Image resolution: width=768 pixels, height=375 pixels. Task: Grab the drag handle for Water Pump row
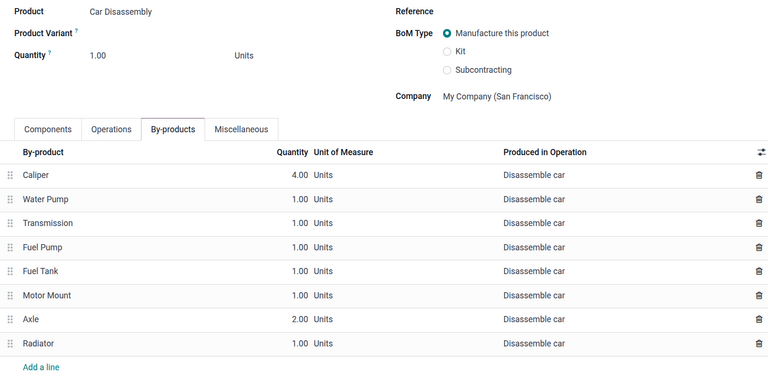point(10,199)
